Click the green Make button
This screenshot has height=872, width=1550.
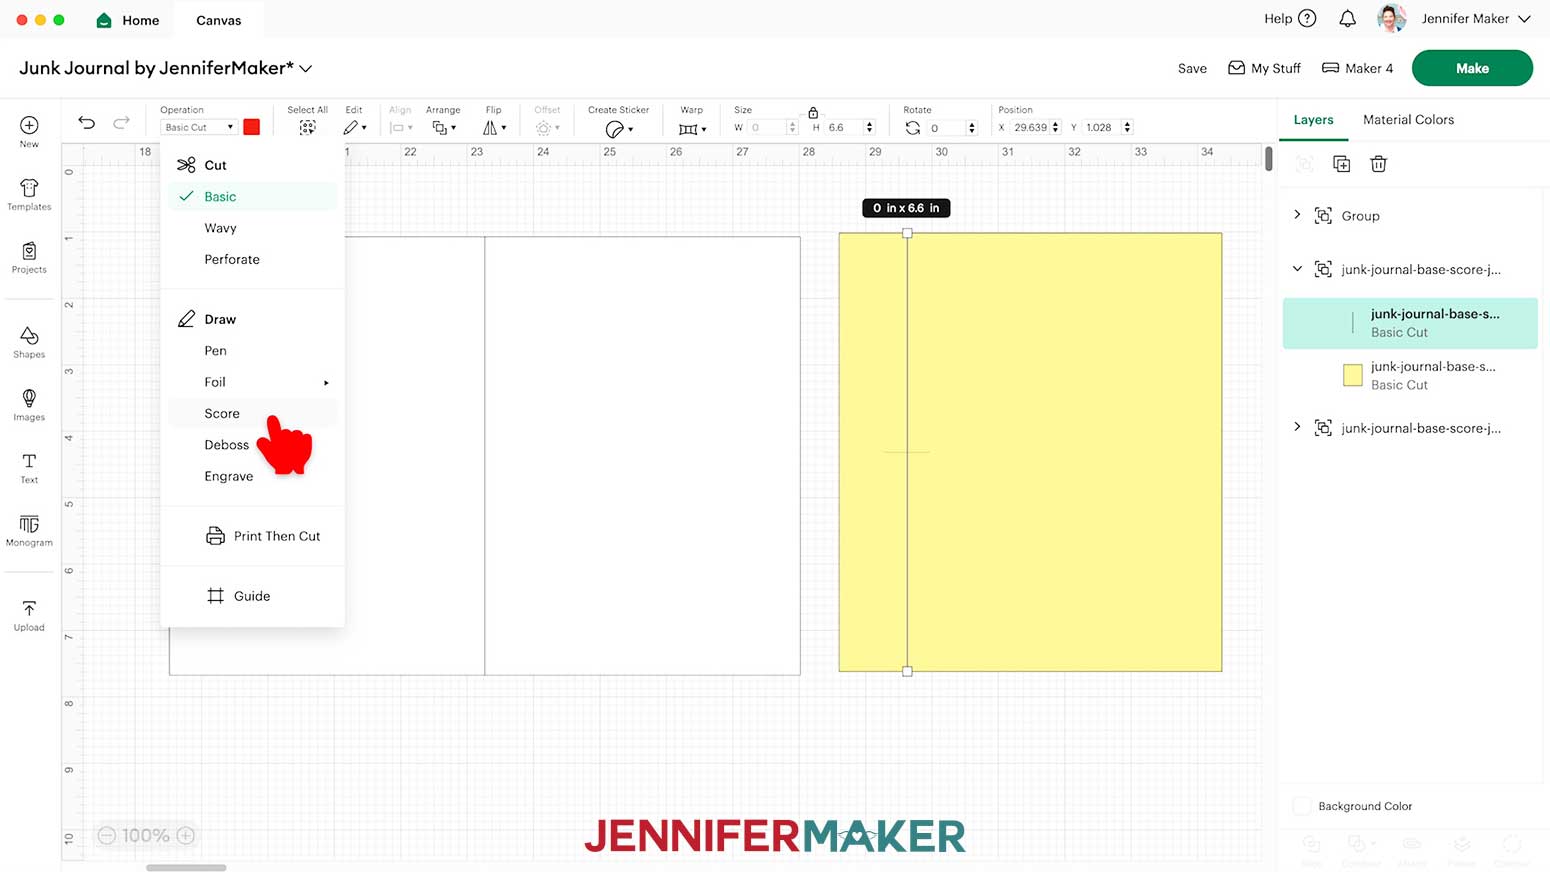[x=1472, y=68]
